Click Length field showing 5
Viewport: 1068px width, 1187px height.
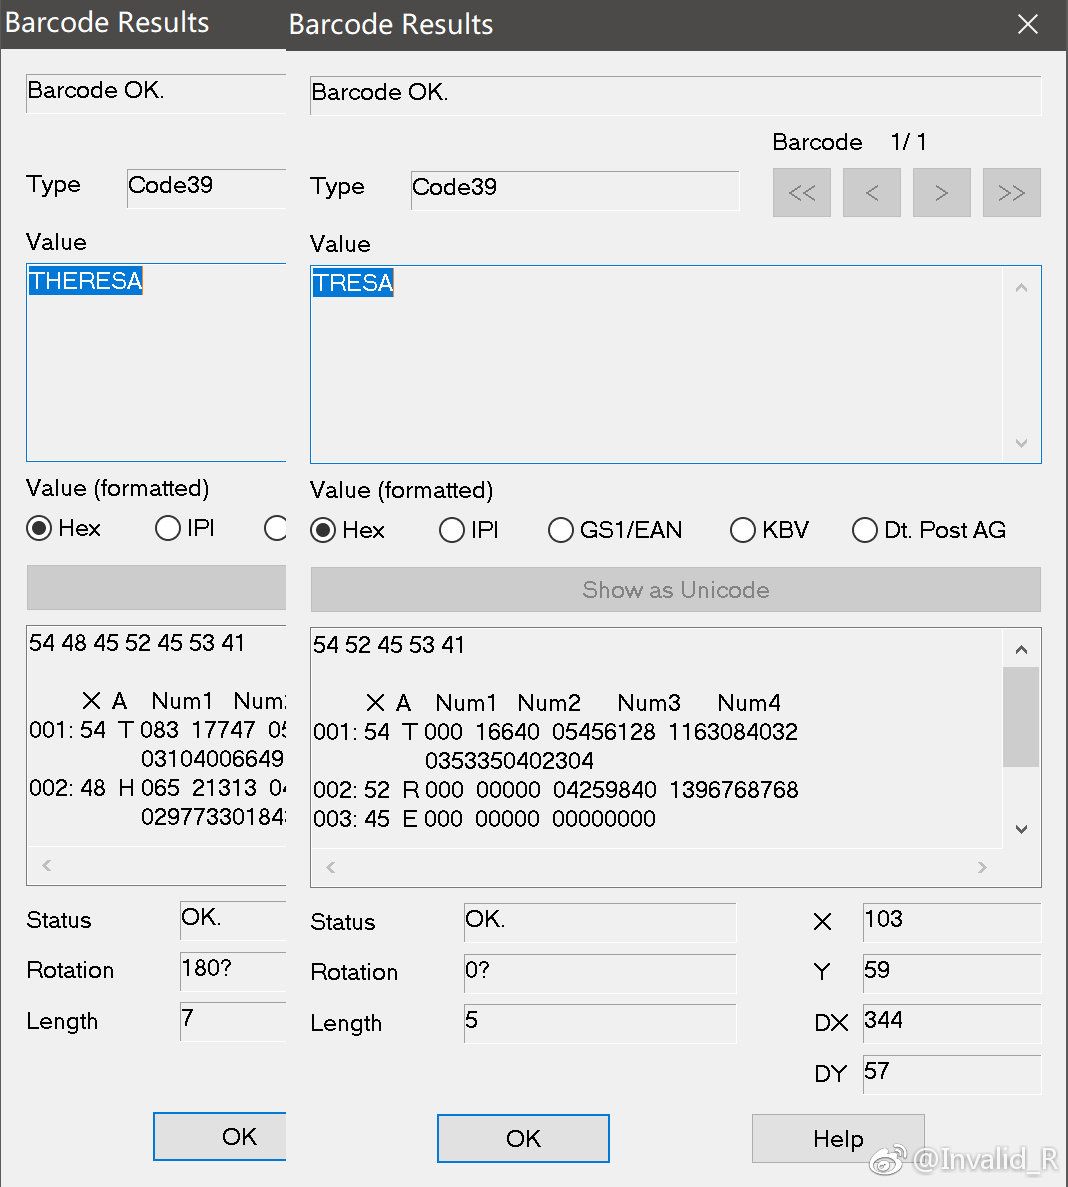(599, 1023)
